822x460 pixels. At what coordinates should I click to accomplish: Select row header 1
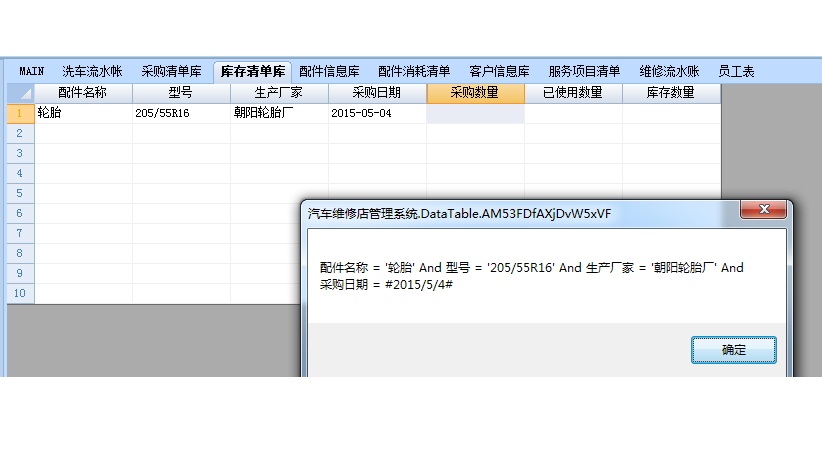point(20,113)
